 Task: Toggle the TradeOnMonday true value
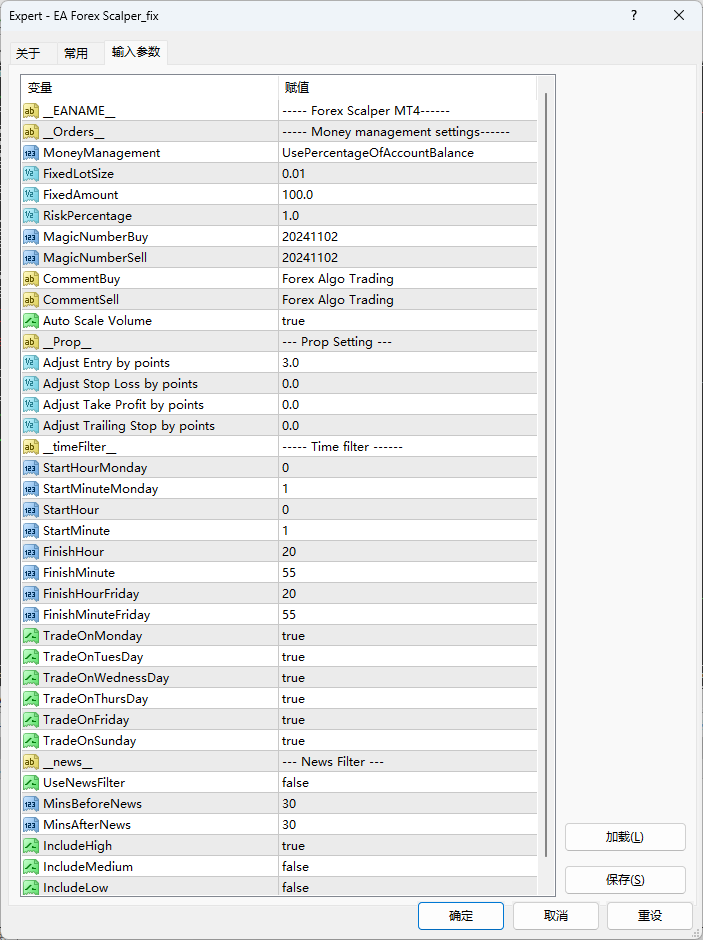click(408, 636)
